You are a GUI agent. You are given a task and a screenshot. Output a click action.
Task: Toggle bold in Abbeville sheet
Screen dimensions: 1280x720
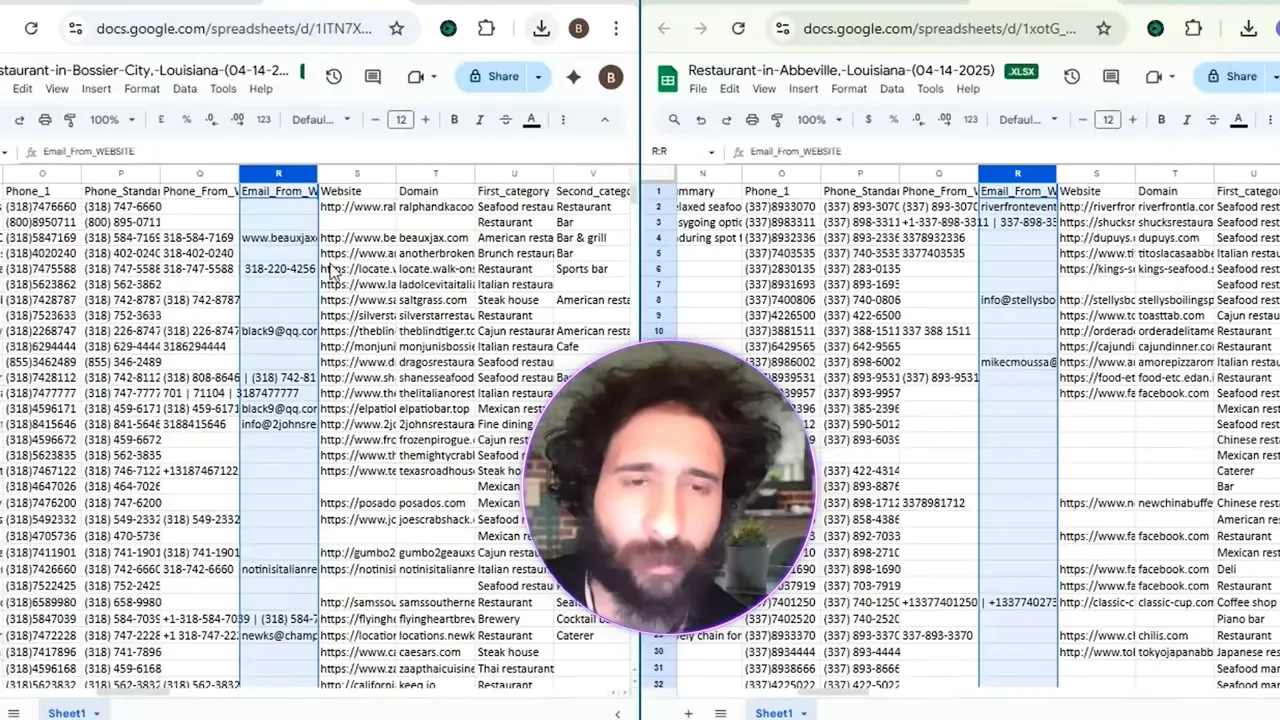1161,120
